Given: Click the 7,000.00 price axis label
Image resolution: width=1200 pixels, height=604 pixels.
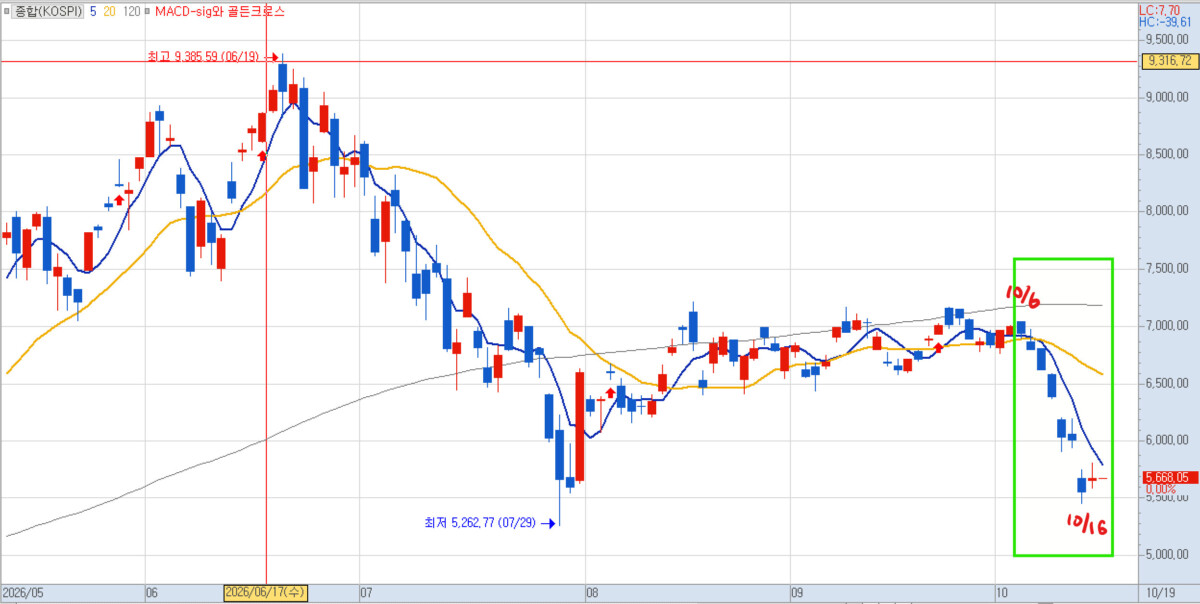Looking at the screenshot, I should click(1167, 326).
